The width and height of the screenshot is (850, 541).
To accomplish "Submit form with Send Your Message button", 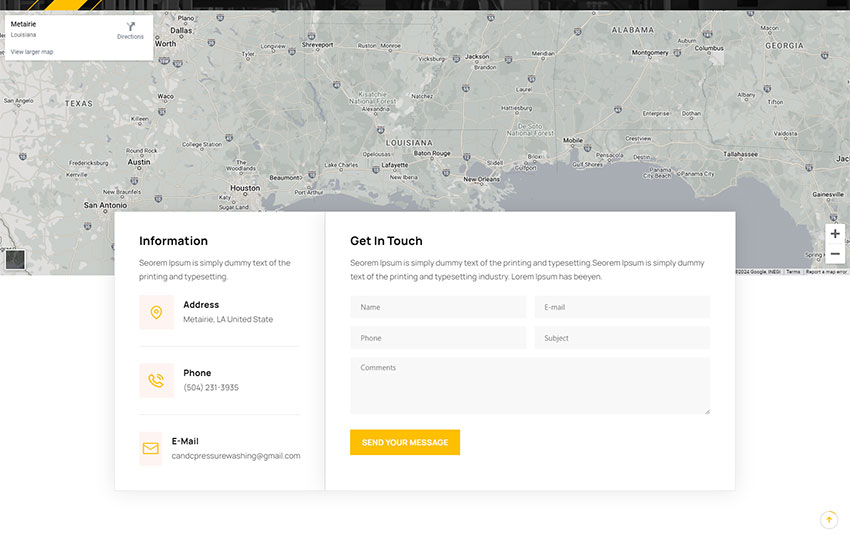I will point(405,442).
